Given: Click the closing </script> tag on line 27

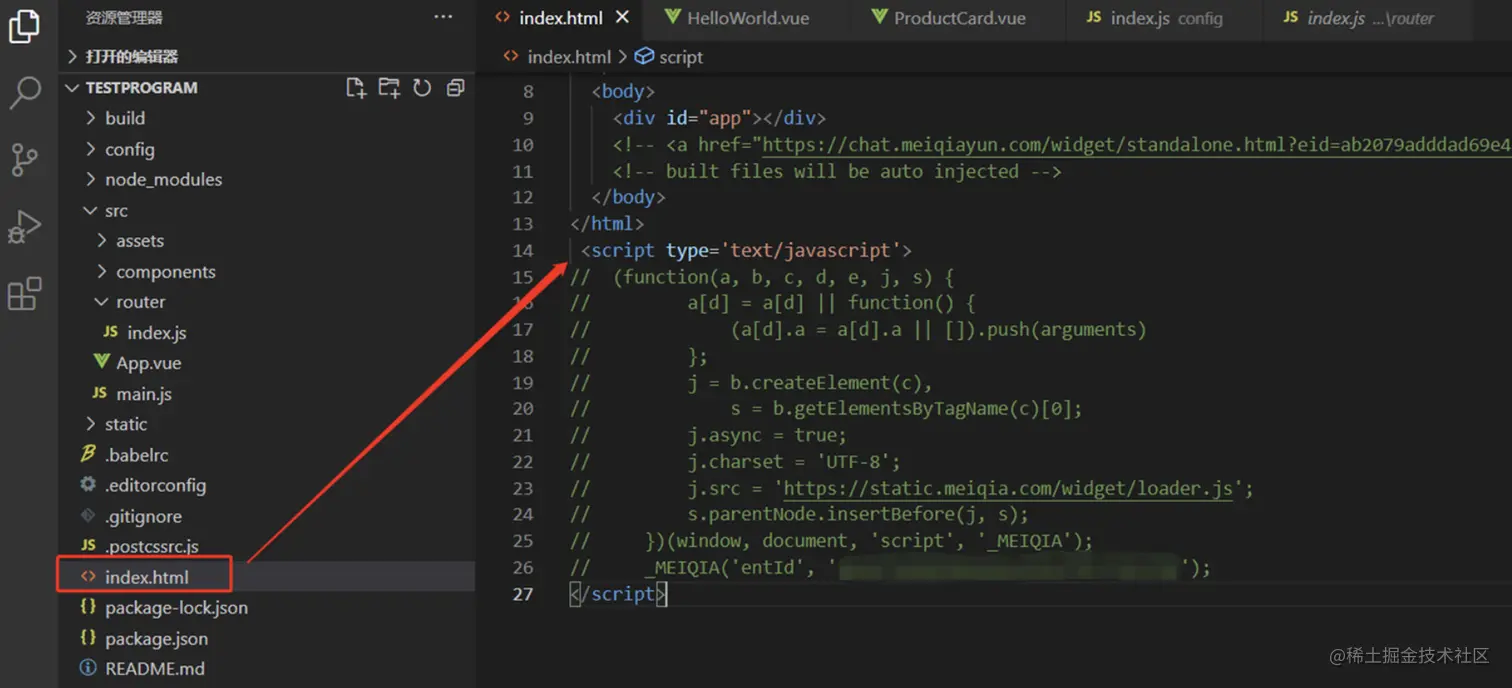Looking at the screenshot, I should tap(618, 594).
